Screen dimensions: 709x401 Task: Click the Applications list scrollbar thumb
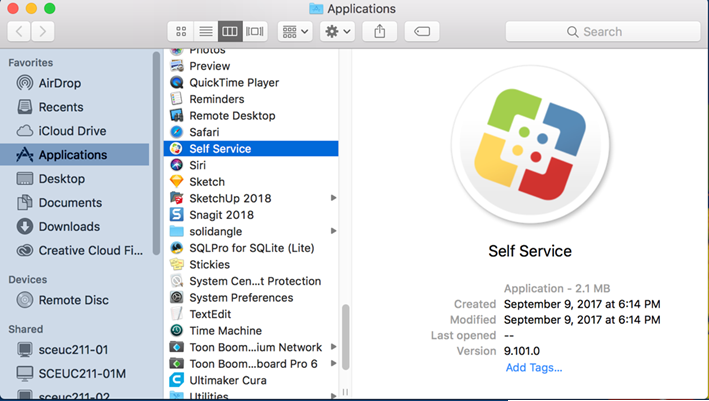[345, 337]
